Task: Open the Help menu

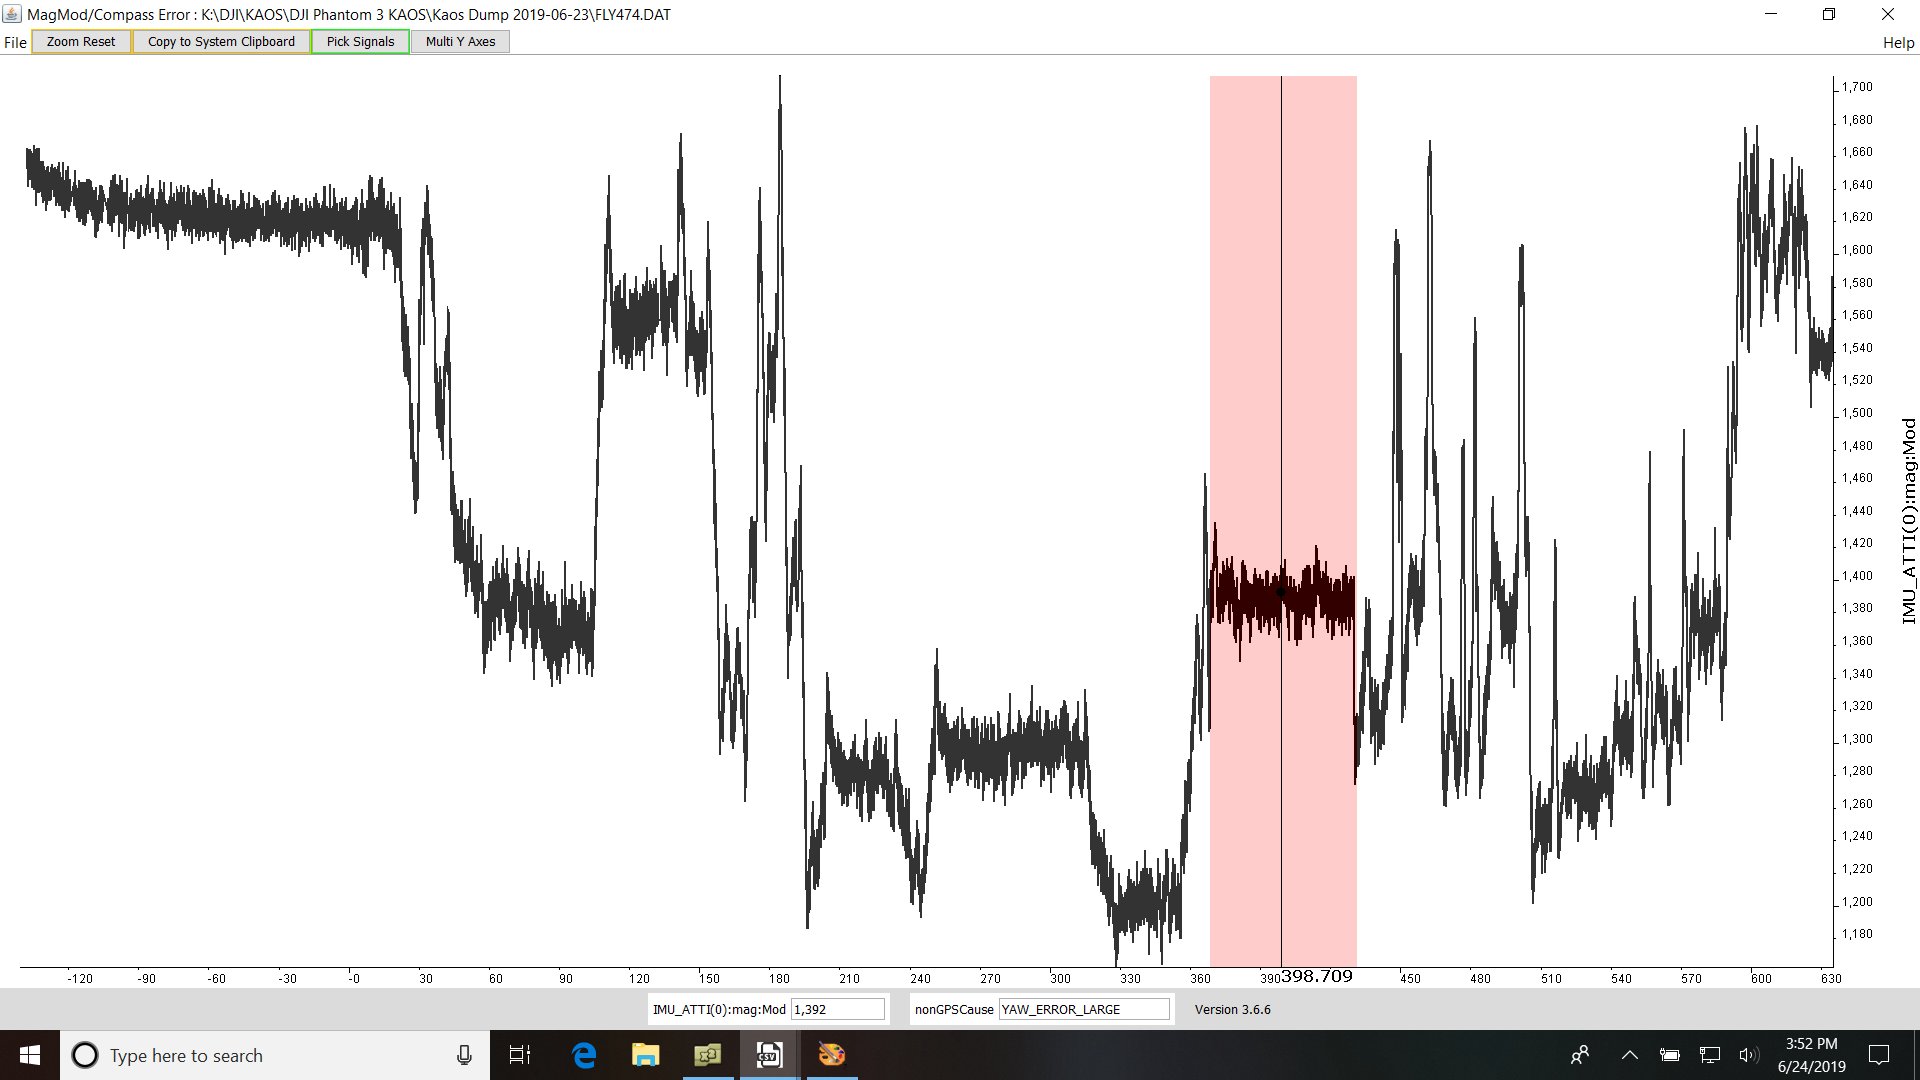Action: pos(1898,42)
